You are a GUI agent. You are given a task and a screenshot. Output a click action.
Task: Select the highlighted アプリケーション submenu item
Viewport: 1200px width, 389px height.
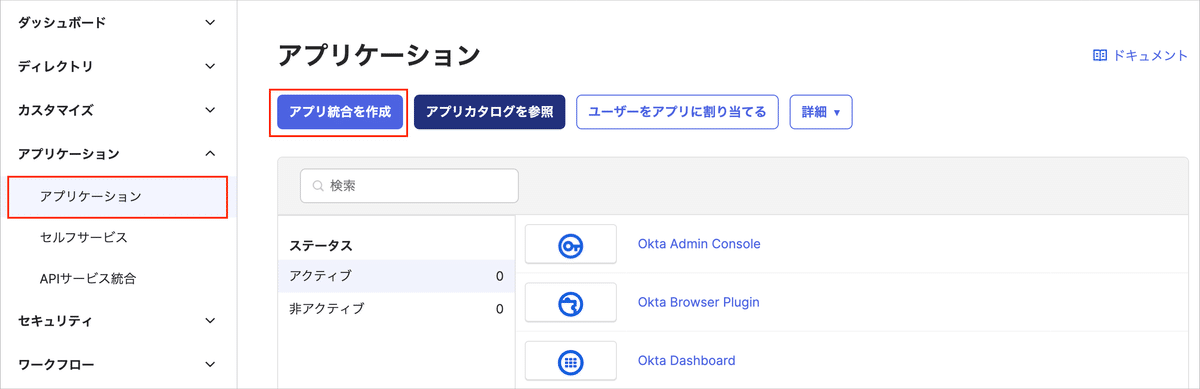[118, 197]
